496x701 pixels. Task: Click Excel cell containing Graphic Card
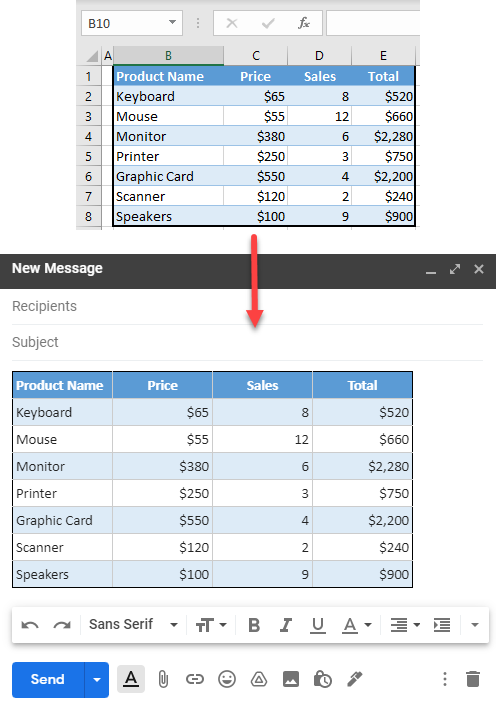[x=169, y=176]
